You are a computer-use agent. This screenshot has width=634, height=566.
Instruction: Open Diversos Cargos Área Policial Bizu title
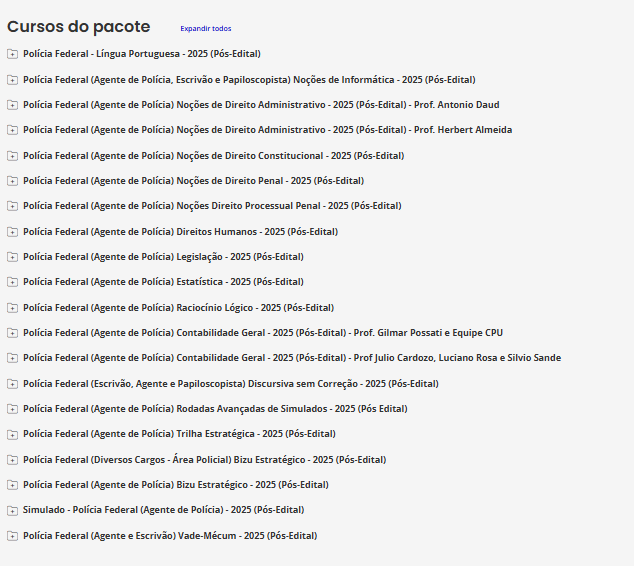coord(205,460)
